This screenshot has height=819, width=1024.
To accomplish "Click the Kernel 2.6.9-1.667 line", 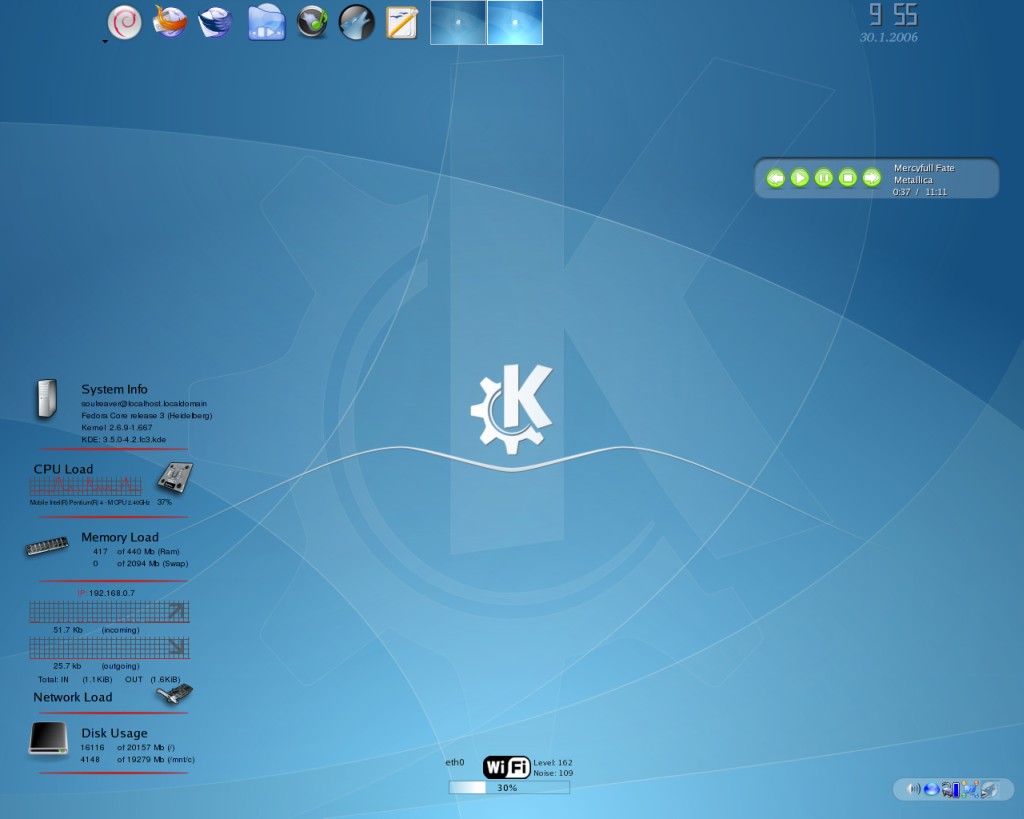I will pyautogui.click(x=116, y=427).
